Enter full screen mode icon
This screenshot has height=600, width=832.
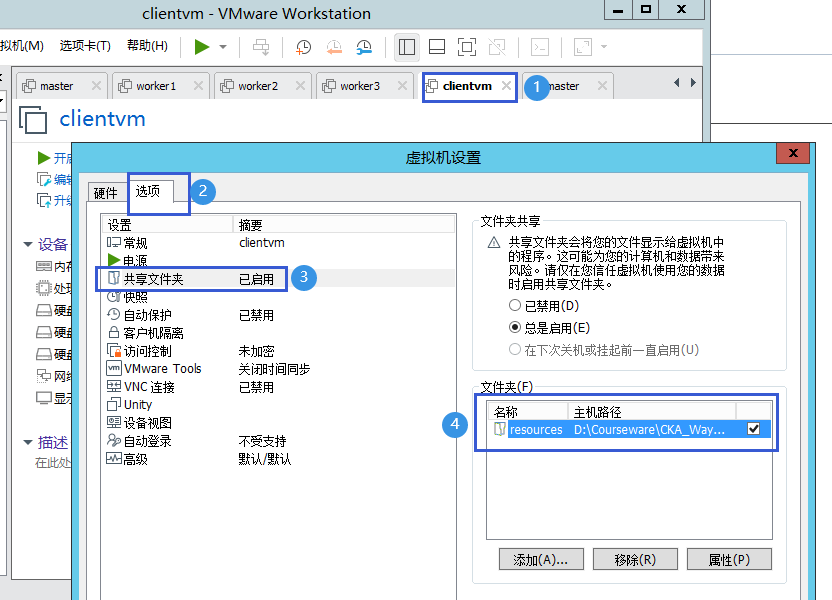[467, 47]
